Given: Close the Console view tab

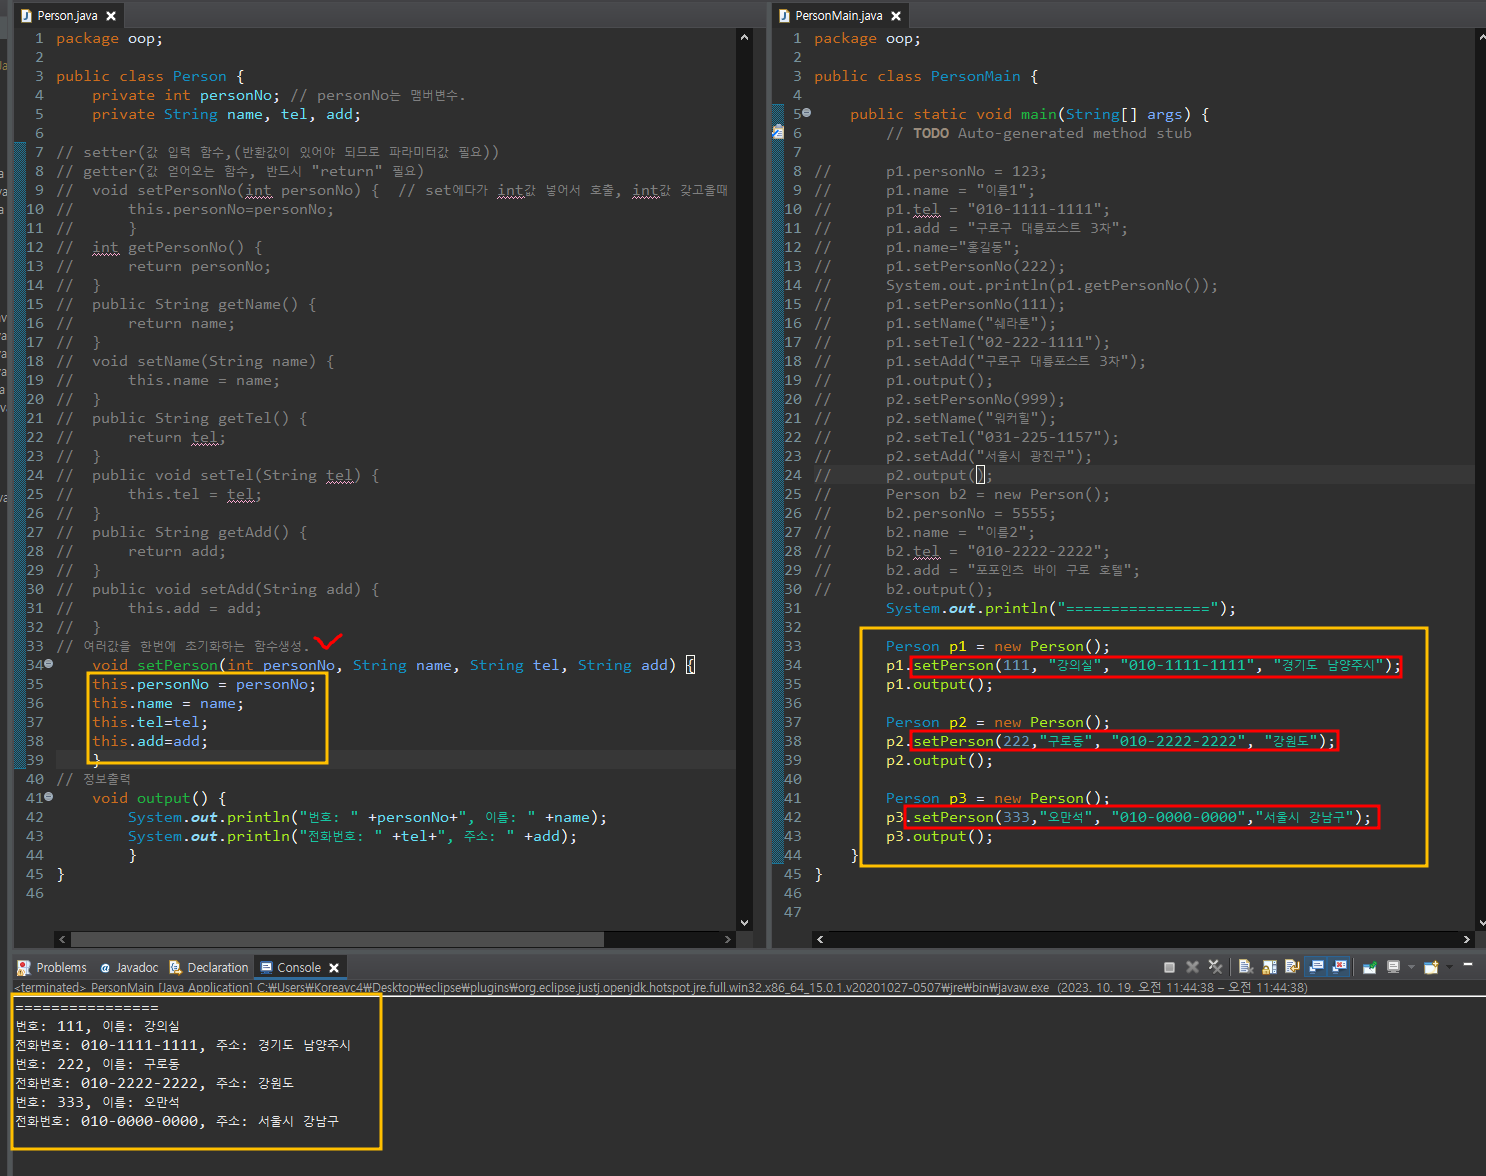Looking at the screenshot, I should click(334, 968).
